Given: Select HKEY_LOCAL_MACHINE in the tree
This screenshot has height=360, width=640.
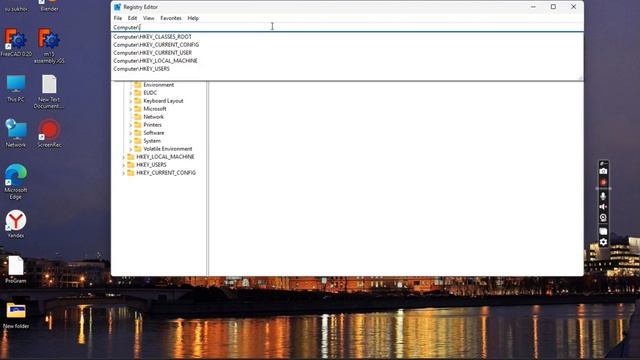Looking at the screenshot, I should tap(165, 157).
